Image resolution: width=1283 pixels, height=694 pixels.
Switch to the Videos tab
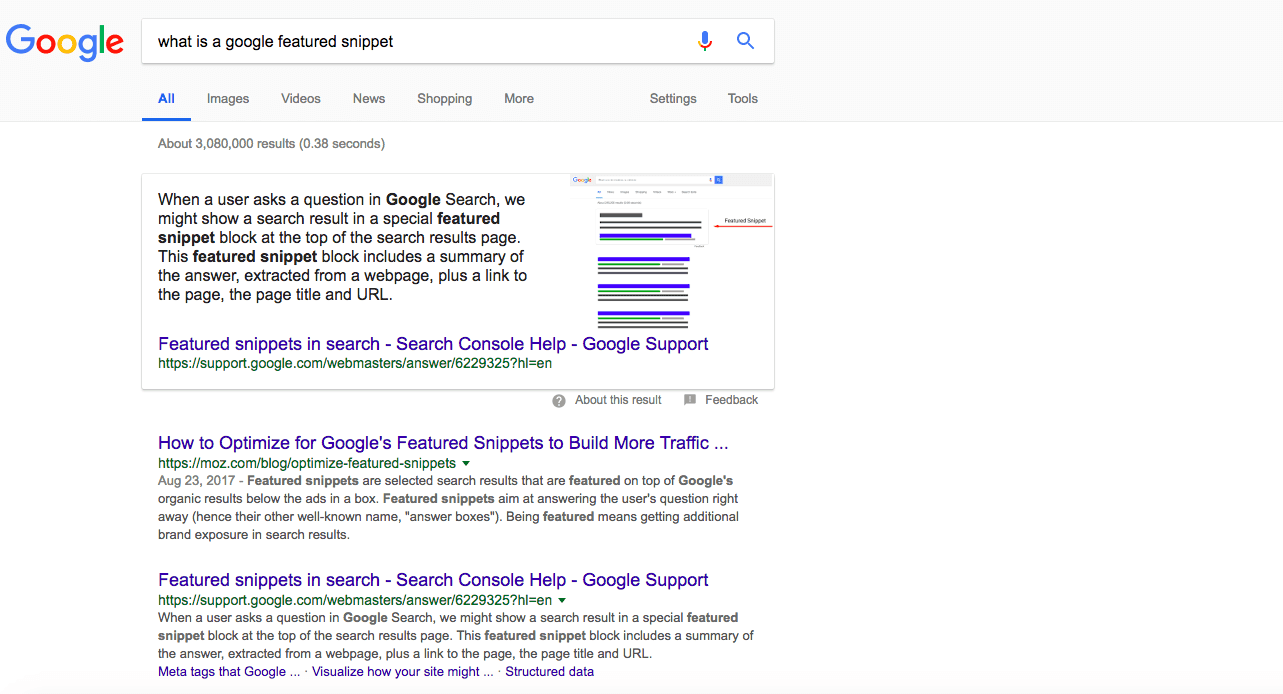click(x=301, y=98)
